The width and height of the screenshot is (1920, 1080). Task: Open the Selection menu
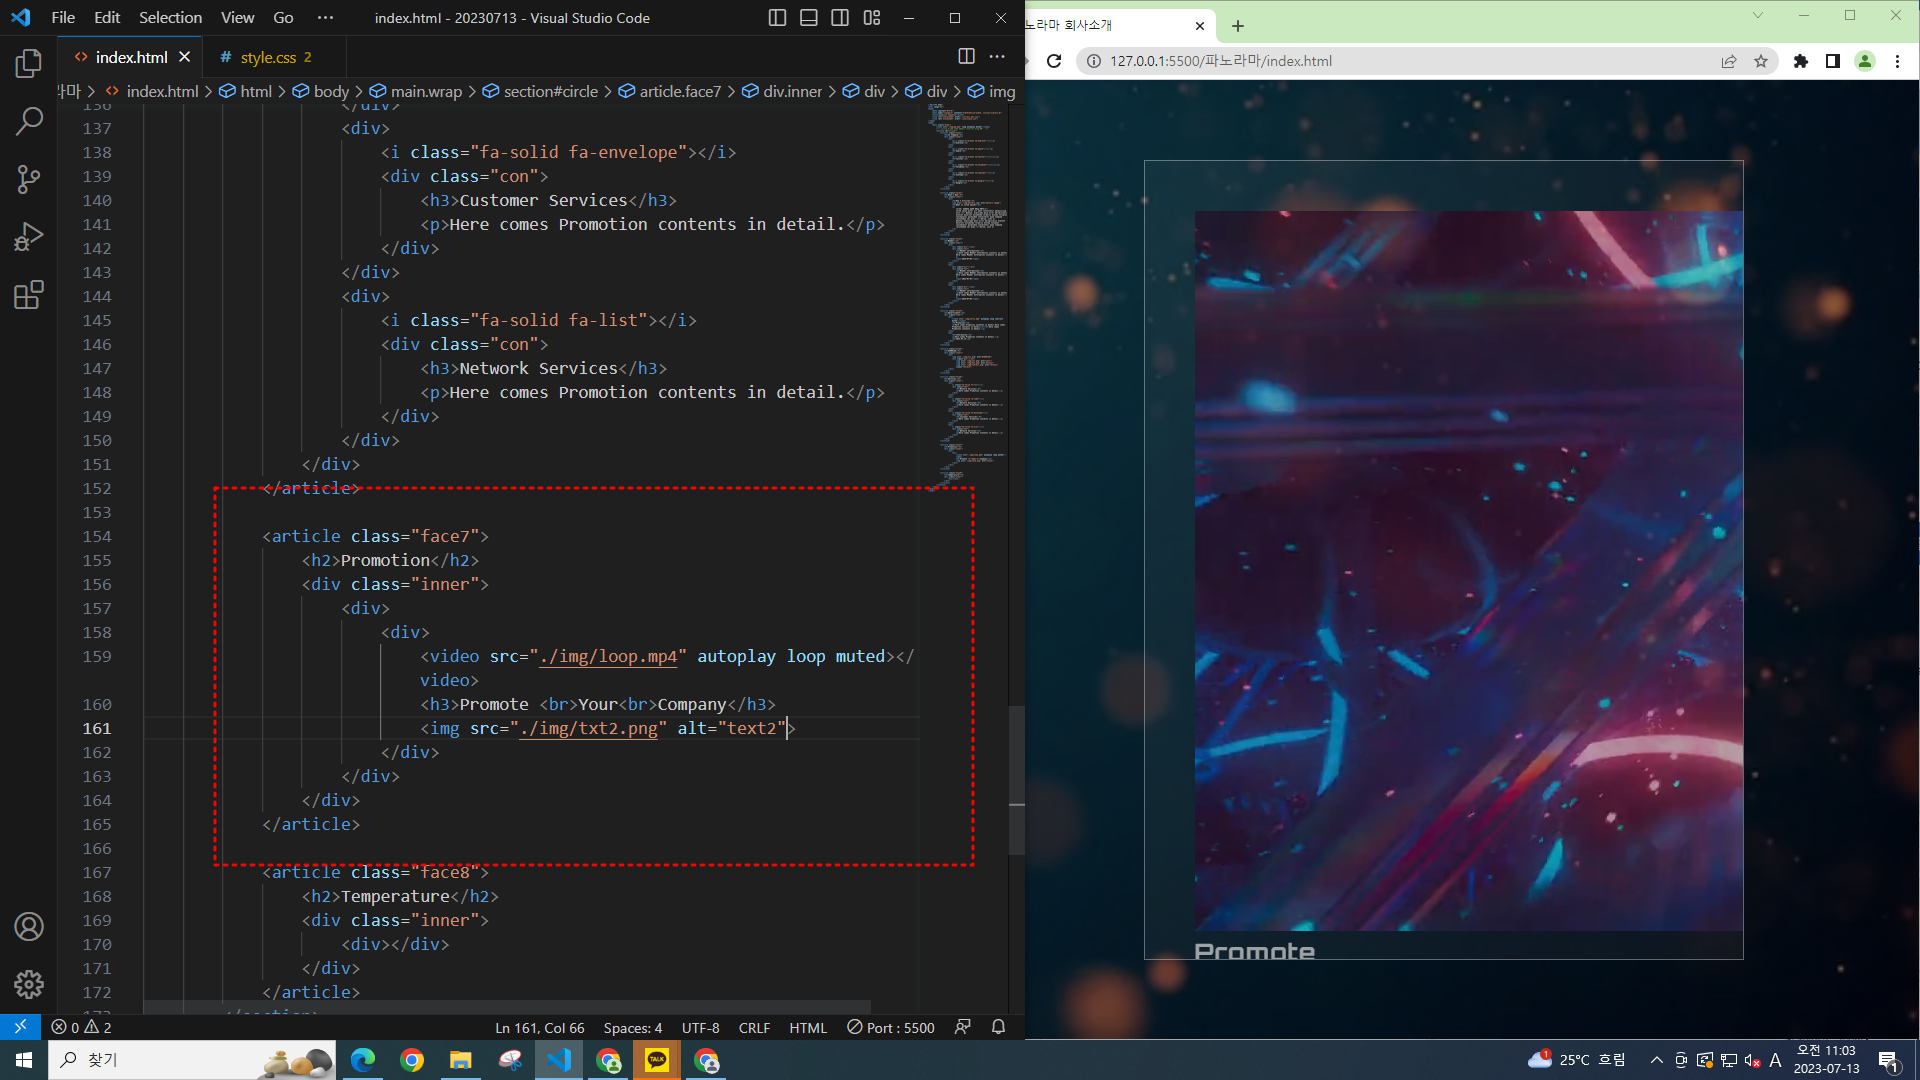[170, 18]
